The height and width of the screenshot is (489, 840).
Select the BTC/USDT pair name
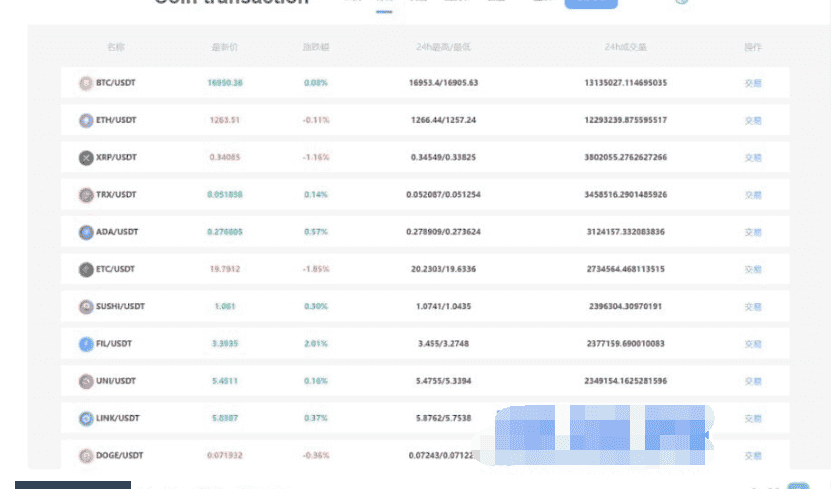tap(116, 82)
